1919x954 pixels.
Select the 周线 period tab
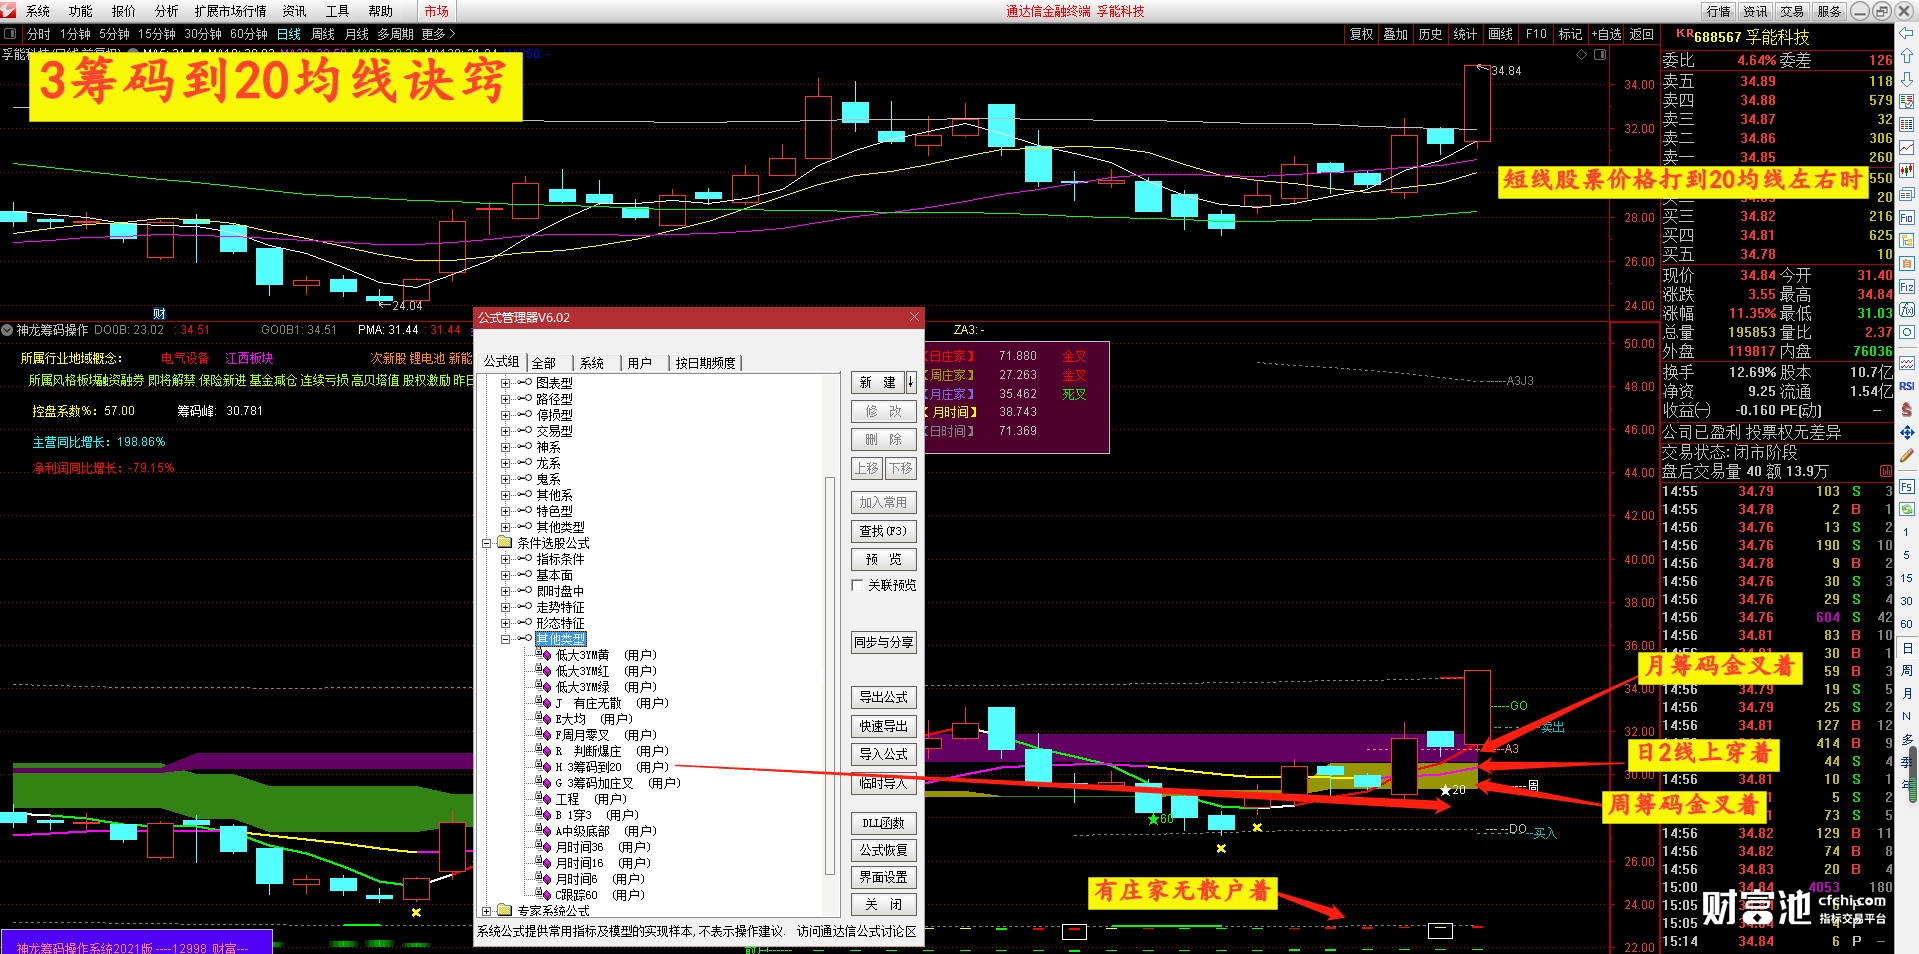coord(323,34)
